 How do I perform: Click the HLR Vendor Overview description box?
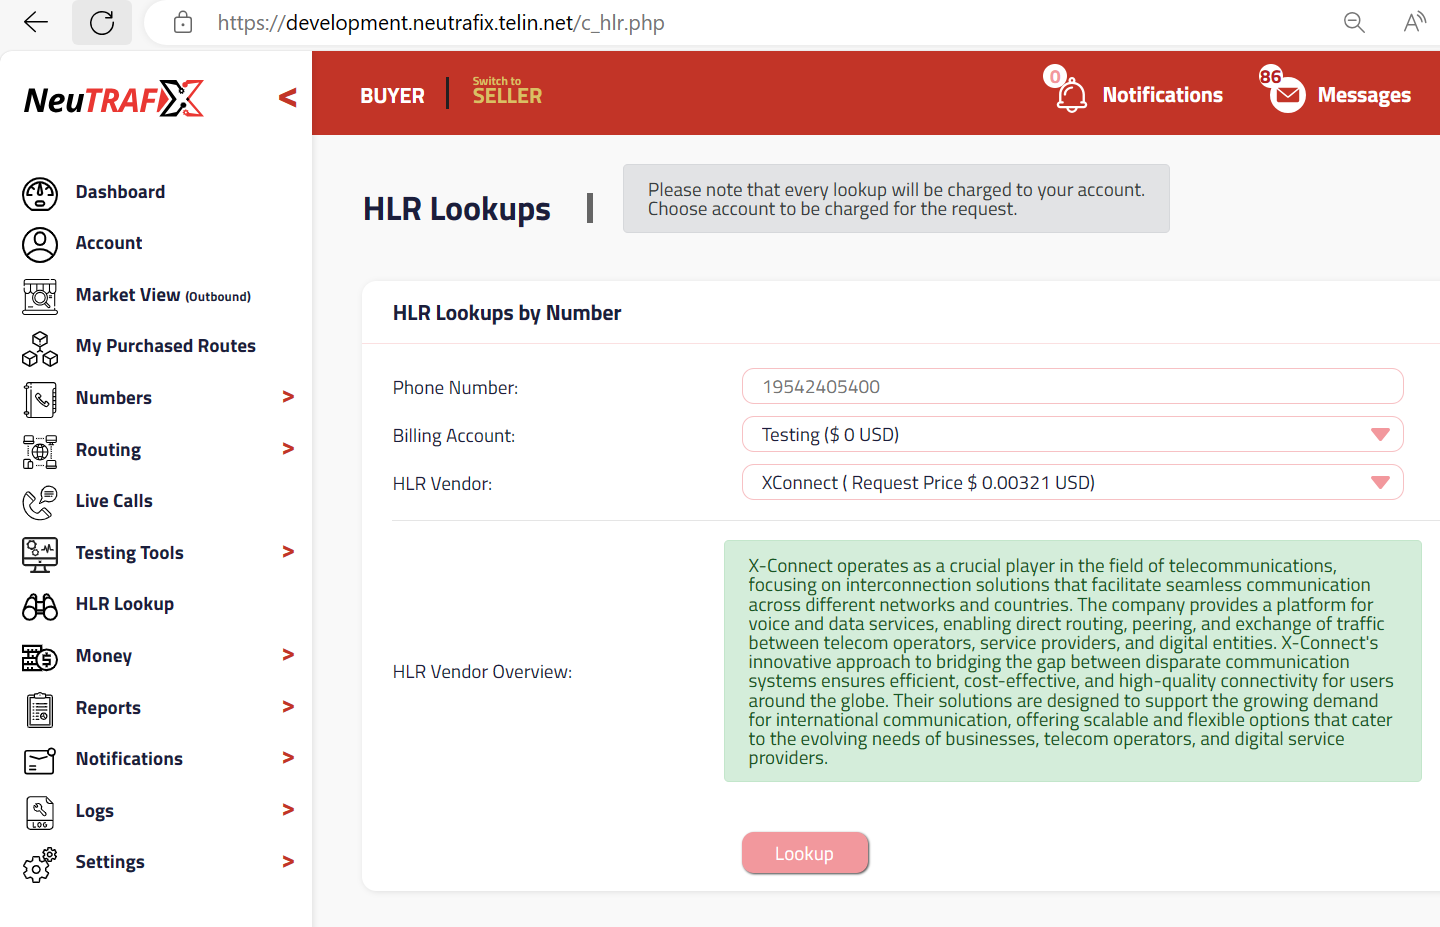(1072, 661)
